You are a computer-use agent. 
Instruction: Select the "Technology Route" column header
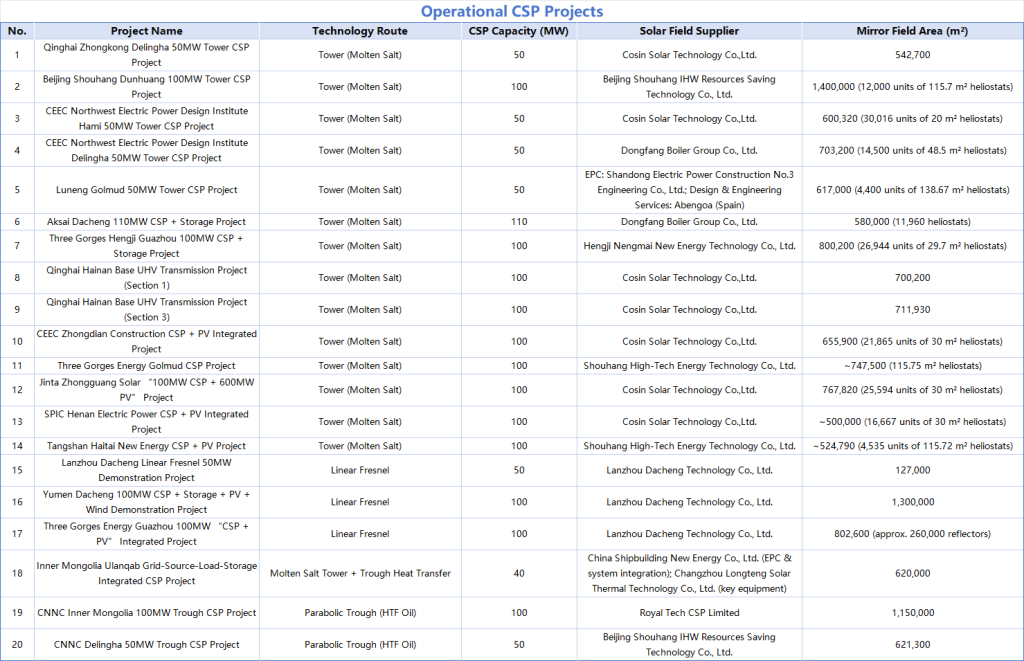[359, 31]
